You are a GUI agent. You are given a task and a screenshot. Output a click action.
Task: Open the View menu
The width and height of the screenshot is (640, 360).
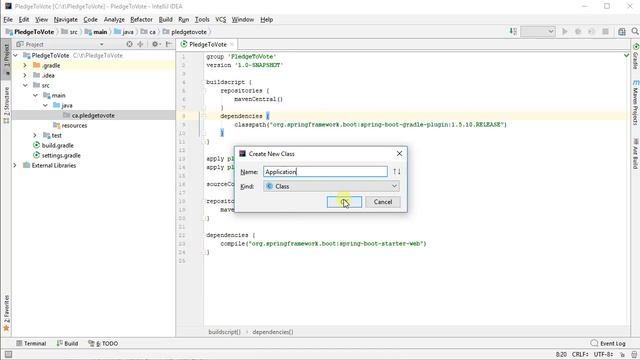click(41, 19)
